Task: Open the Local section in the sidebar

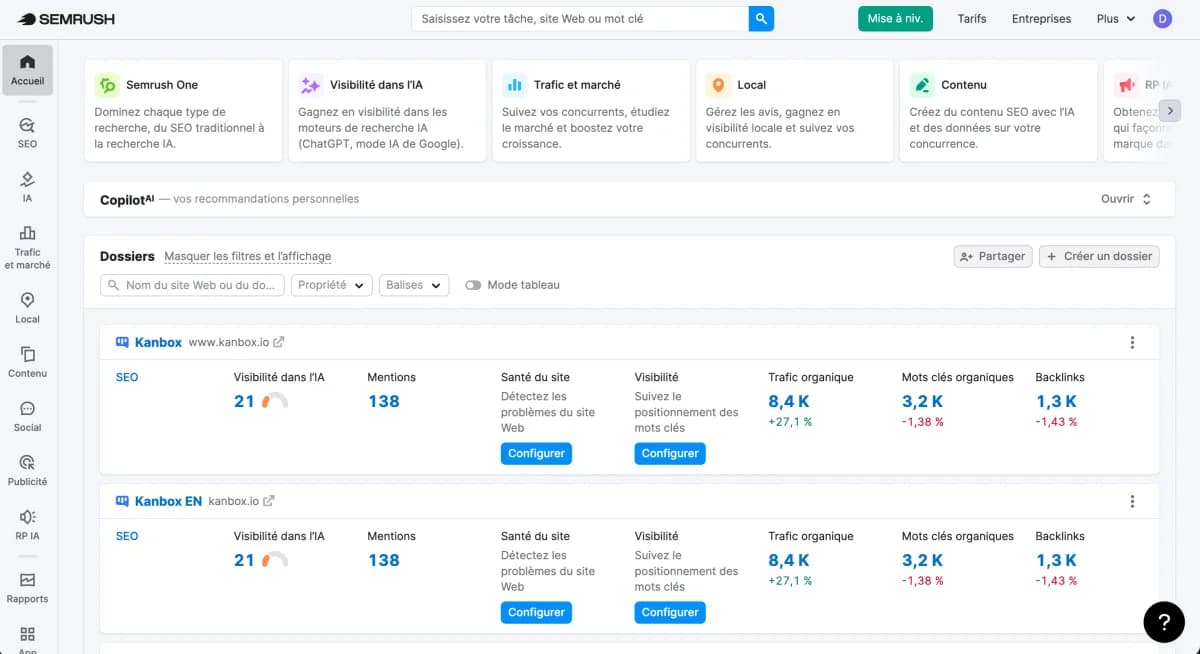Action: click(x=27, y=305)
